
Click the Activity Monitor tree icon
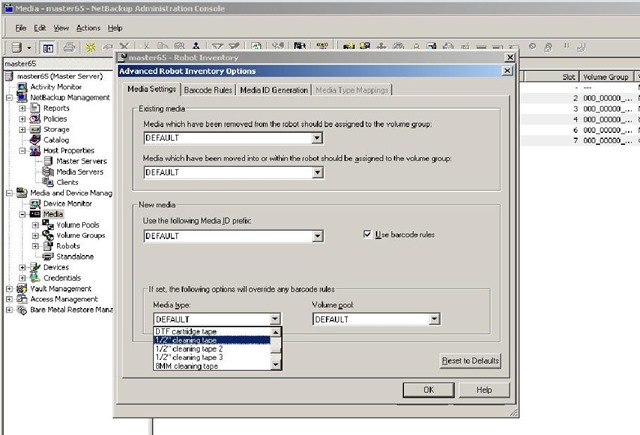[22, 87]
